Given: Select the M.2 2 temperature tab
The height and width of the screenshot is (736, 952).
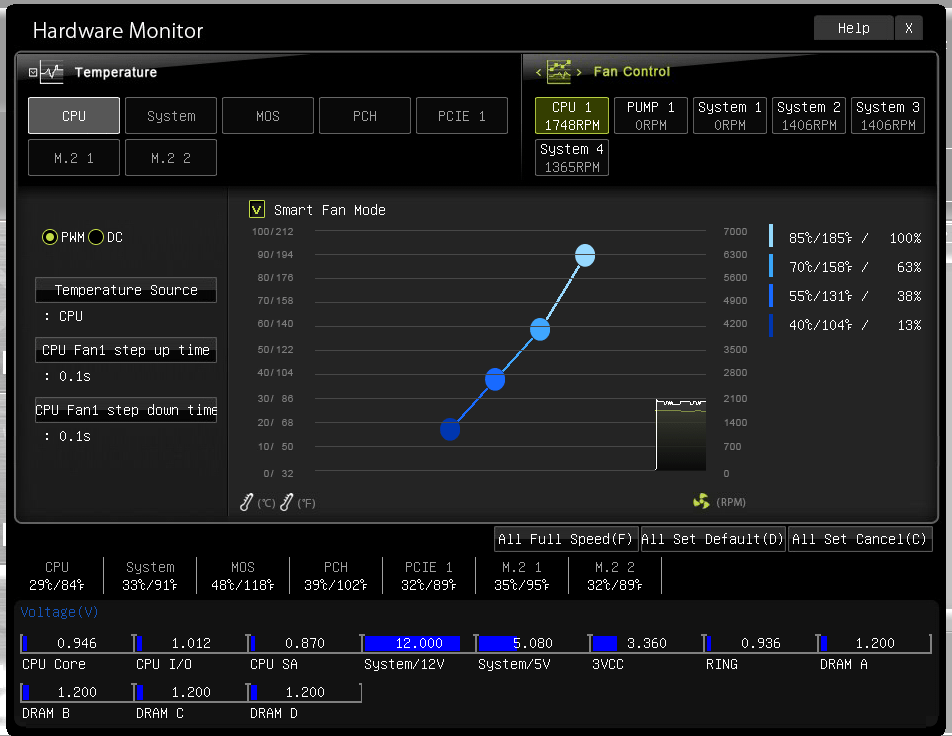Looking at the screenshot, I should pyautogui.click(x=171, y=158).
